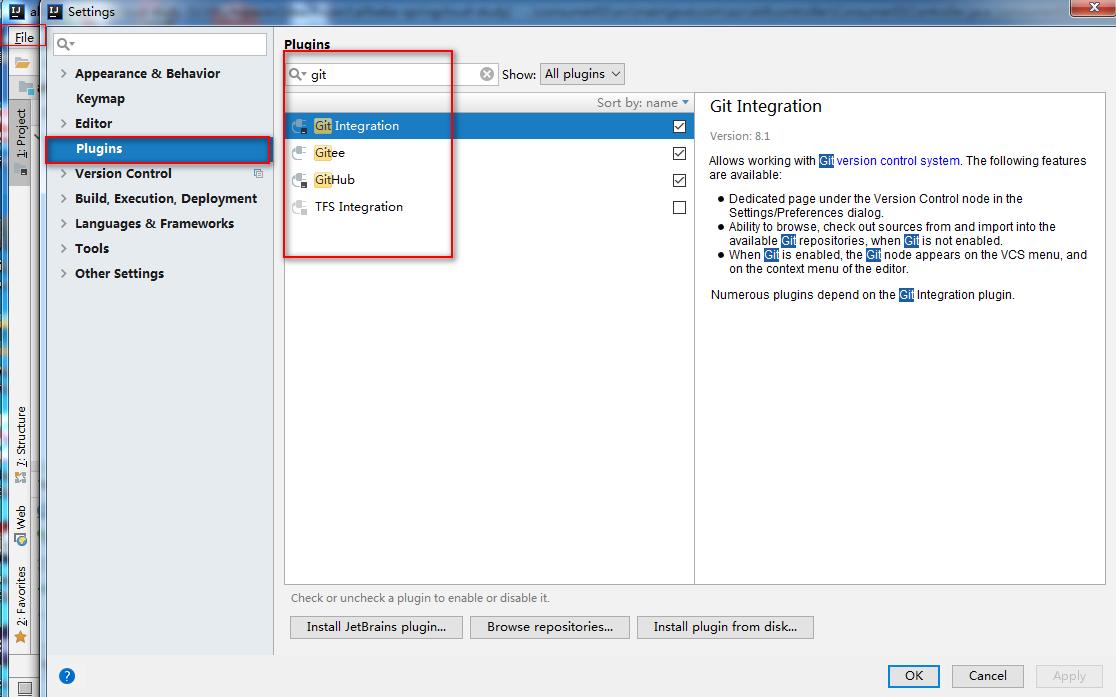Open the Show All plugins dropdown

(x=582, y=74)
